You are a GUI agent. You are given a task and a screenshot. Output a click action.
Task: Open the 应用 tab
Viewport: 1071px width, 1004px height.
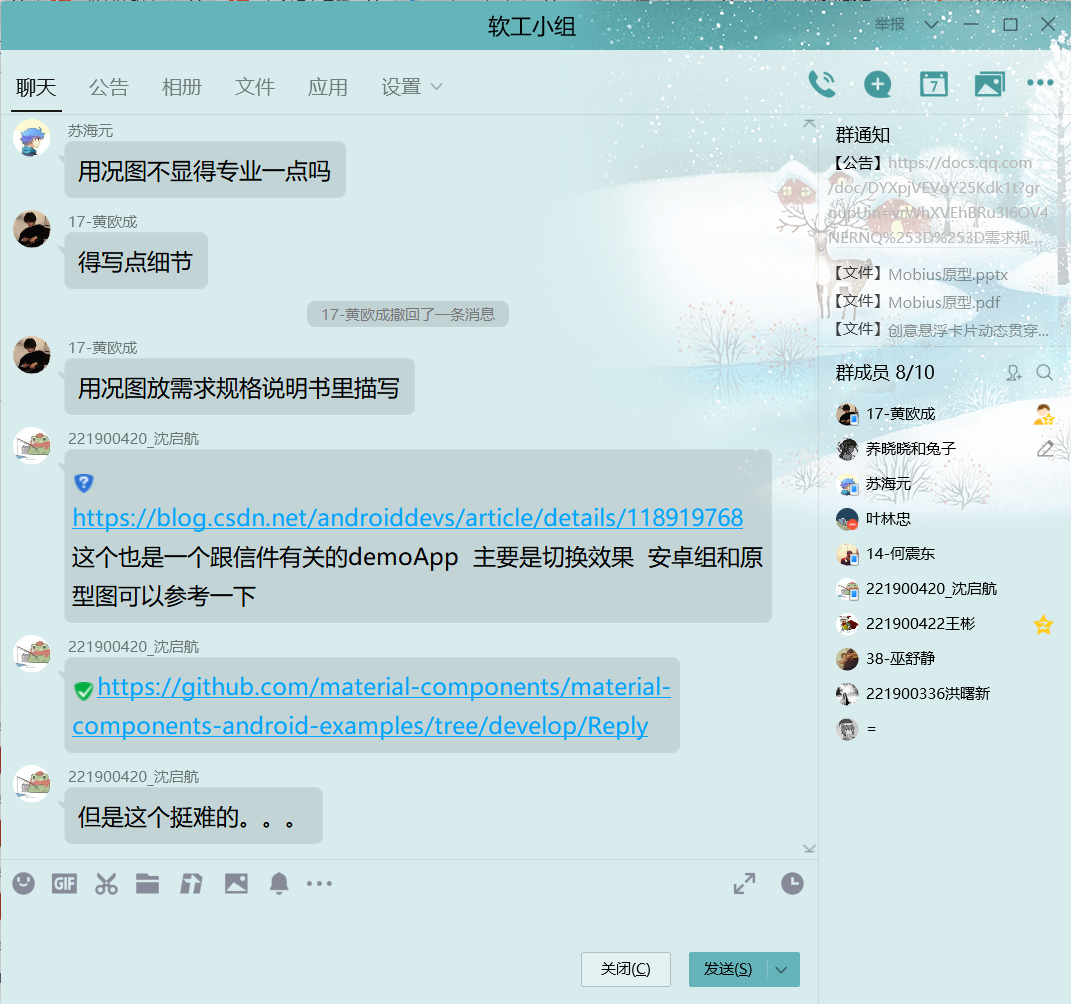(x=328, y=87)
